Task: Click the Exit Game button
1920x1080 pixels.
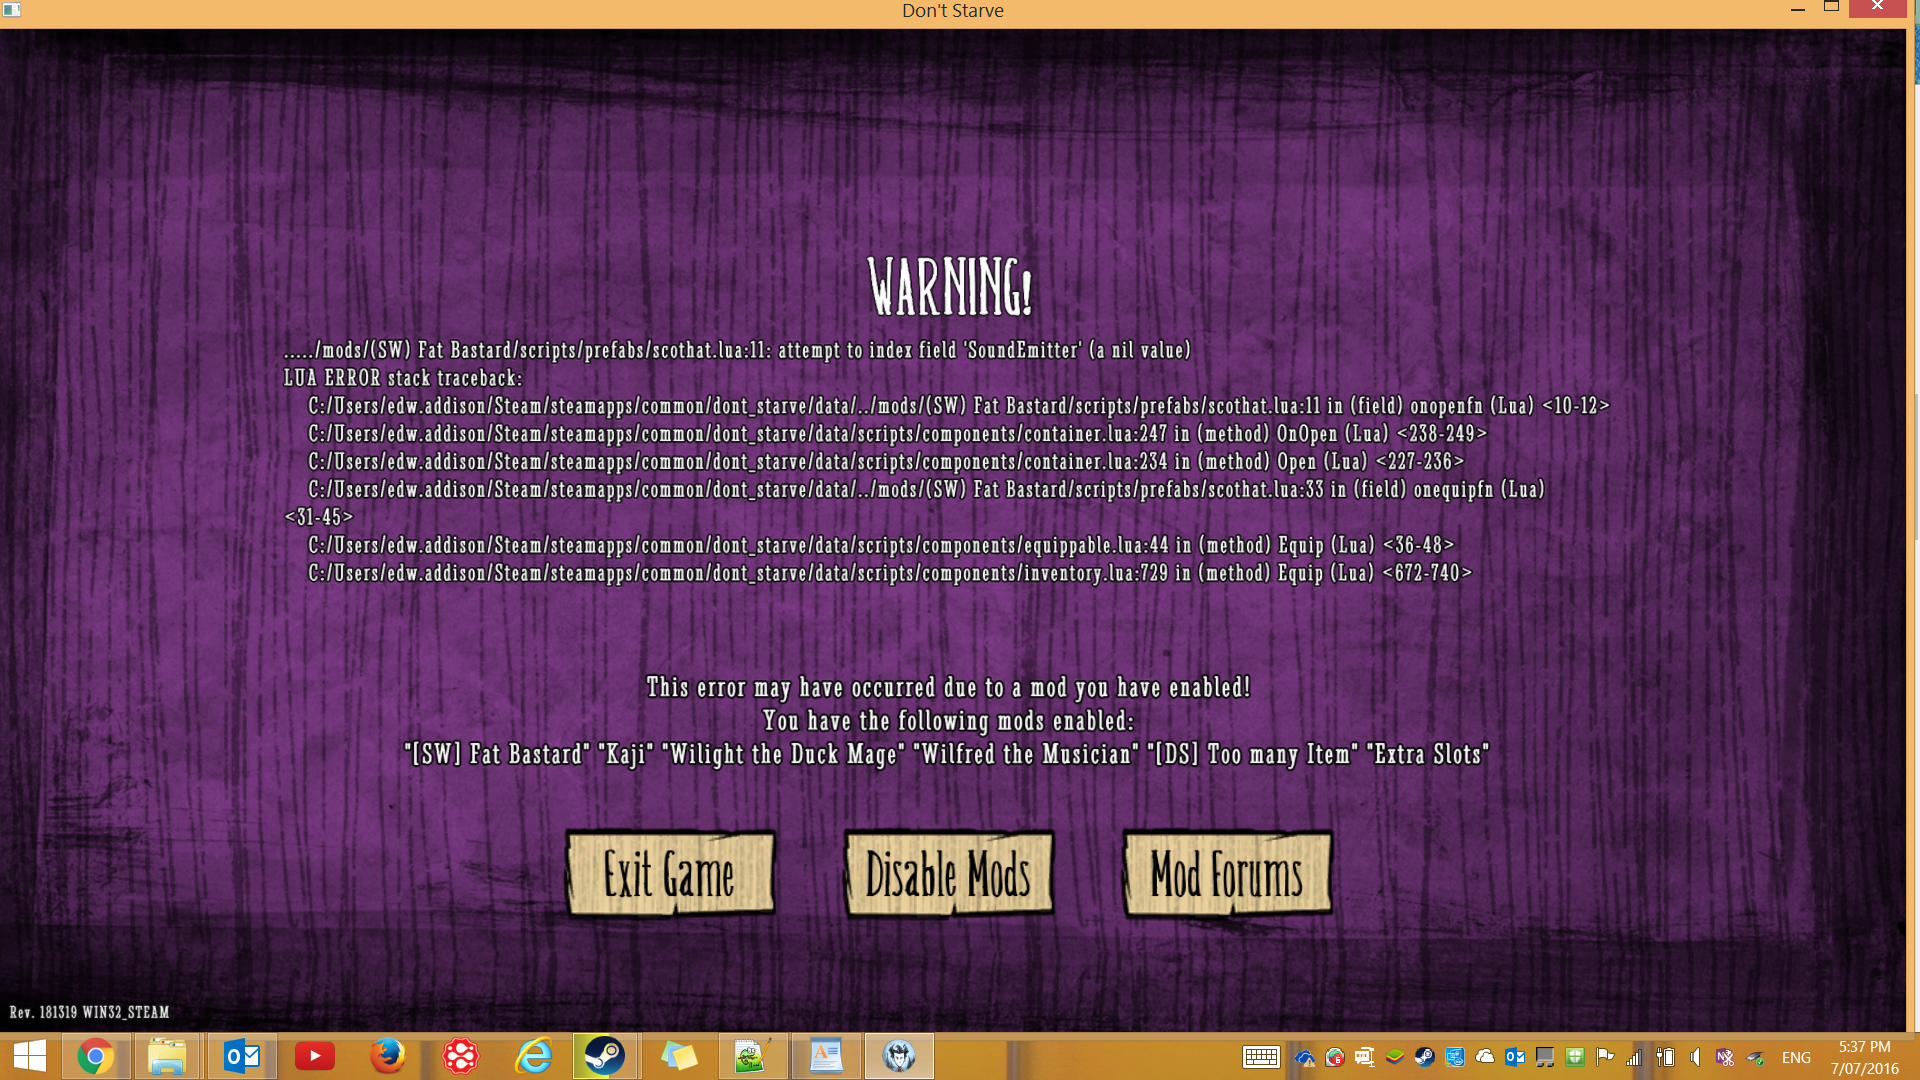Action: [670, 874]
